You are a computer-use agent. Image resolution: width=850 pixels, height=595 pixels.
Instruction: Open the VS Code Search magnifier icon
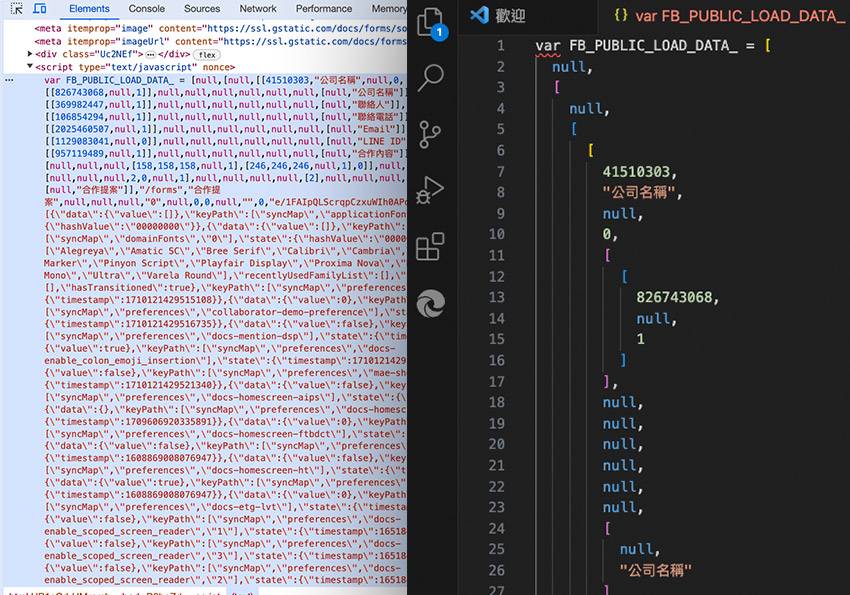[431, 78]
